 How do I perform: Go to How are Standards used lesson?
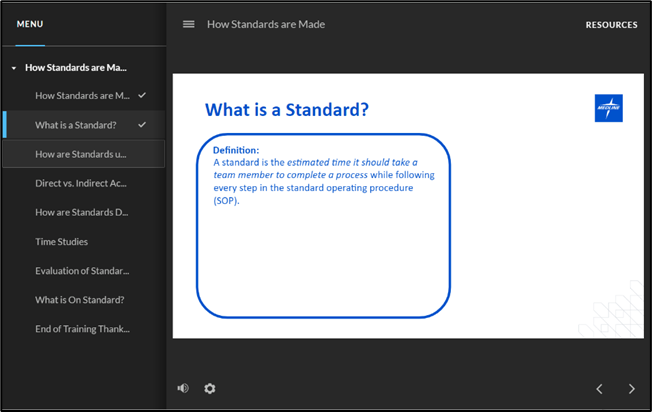(x=81, y=154)
